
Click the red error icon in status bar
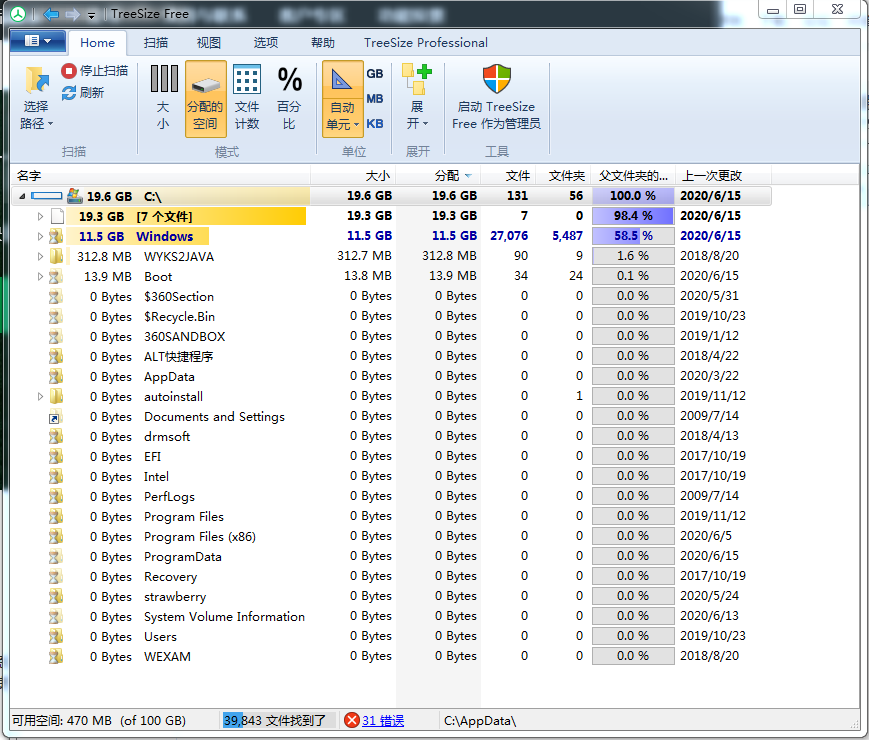point(351,720)
